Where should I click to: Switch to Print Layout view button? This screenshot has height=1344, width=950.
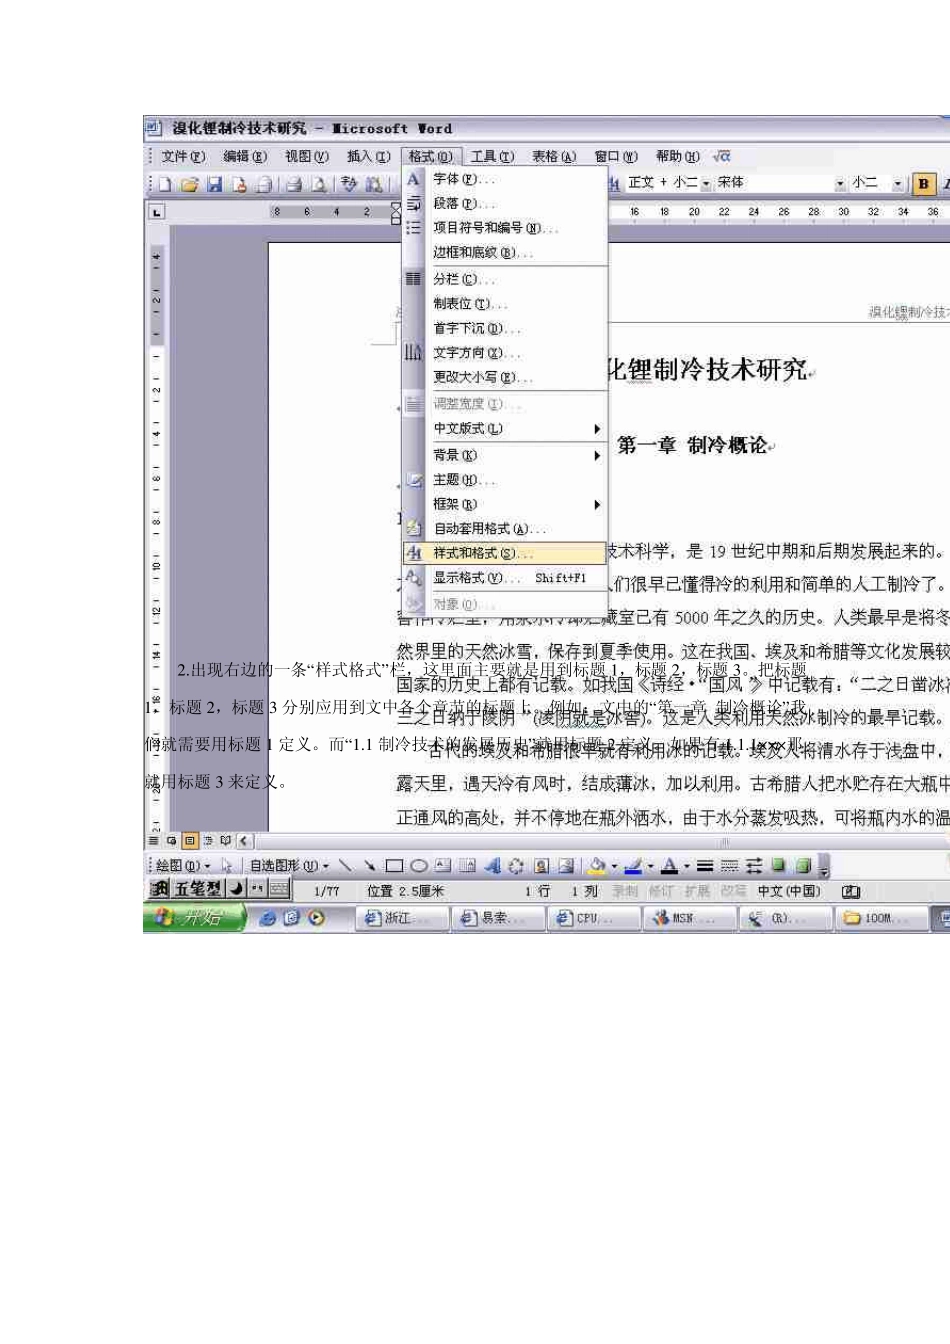click(x=189, y=841)
